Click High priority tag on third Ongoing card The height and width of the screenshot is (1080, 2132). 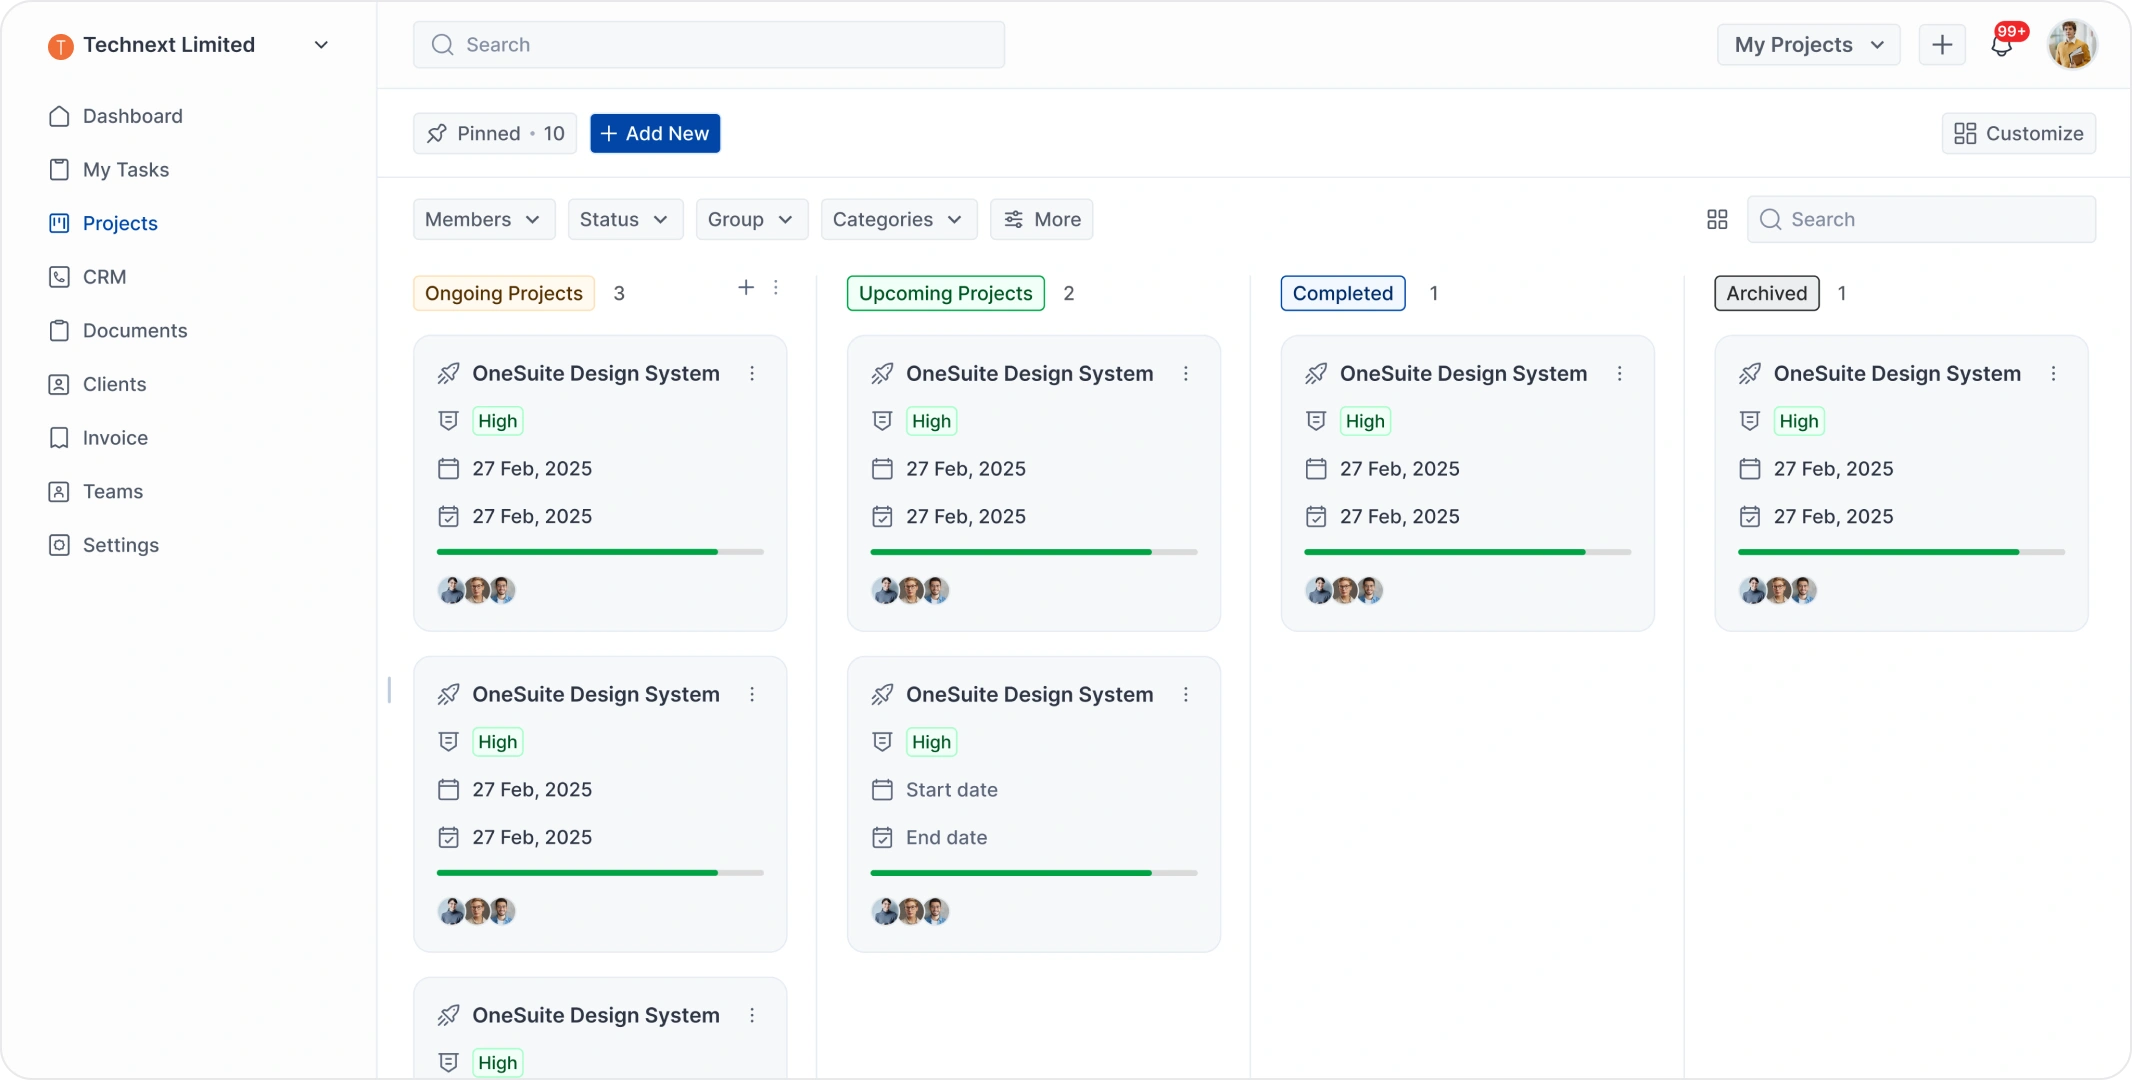(497, 1063)
